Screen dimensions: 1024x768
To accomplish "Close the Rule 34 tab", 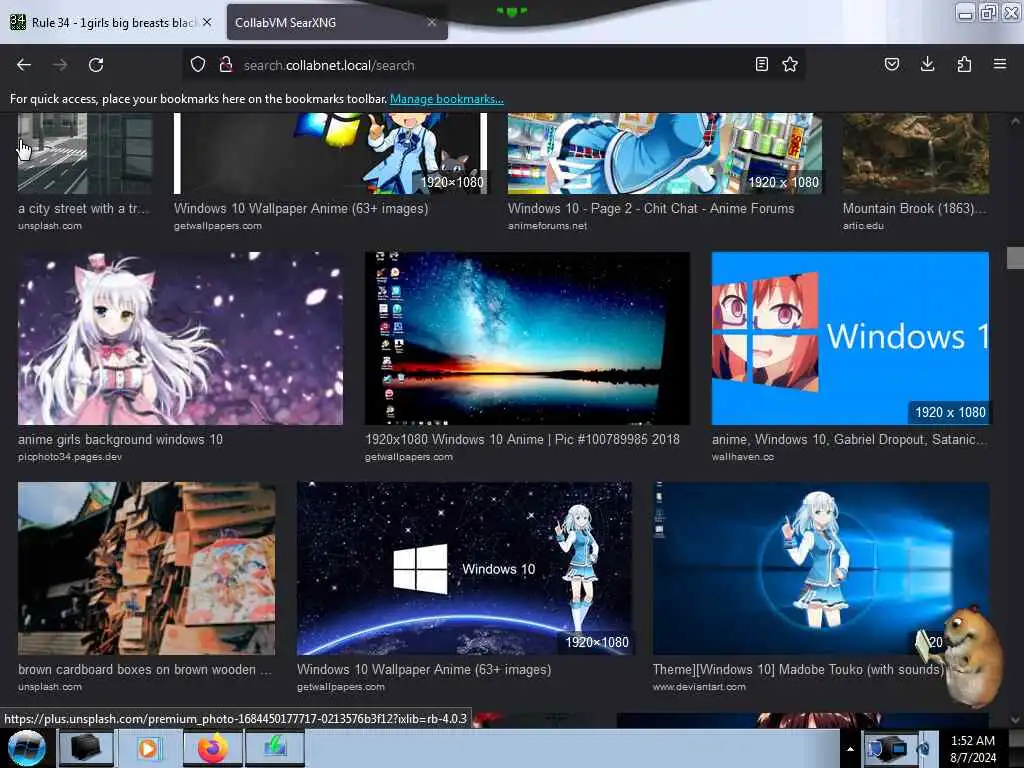I will coord(207,22).
